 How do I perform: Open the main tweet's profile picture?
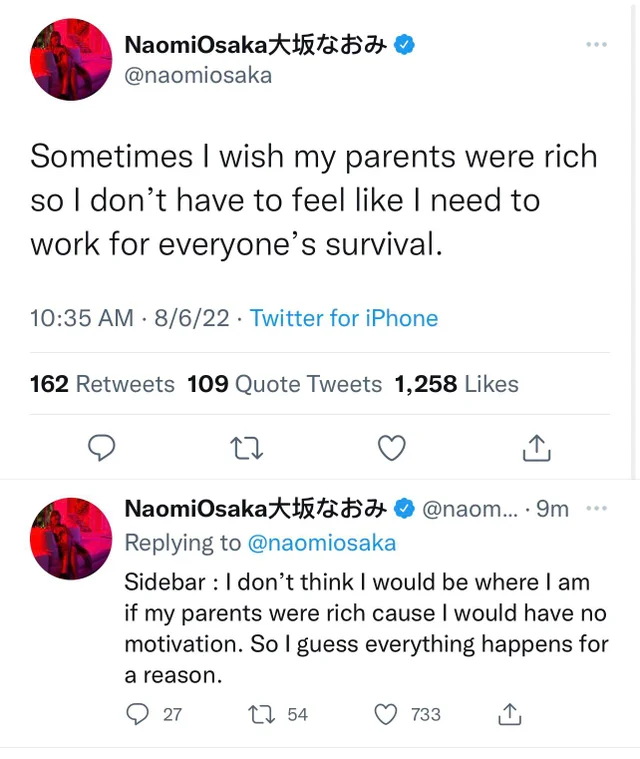point(71,59)
